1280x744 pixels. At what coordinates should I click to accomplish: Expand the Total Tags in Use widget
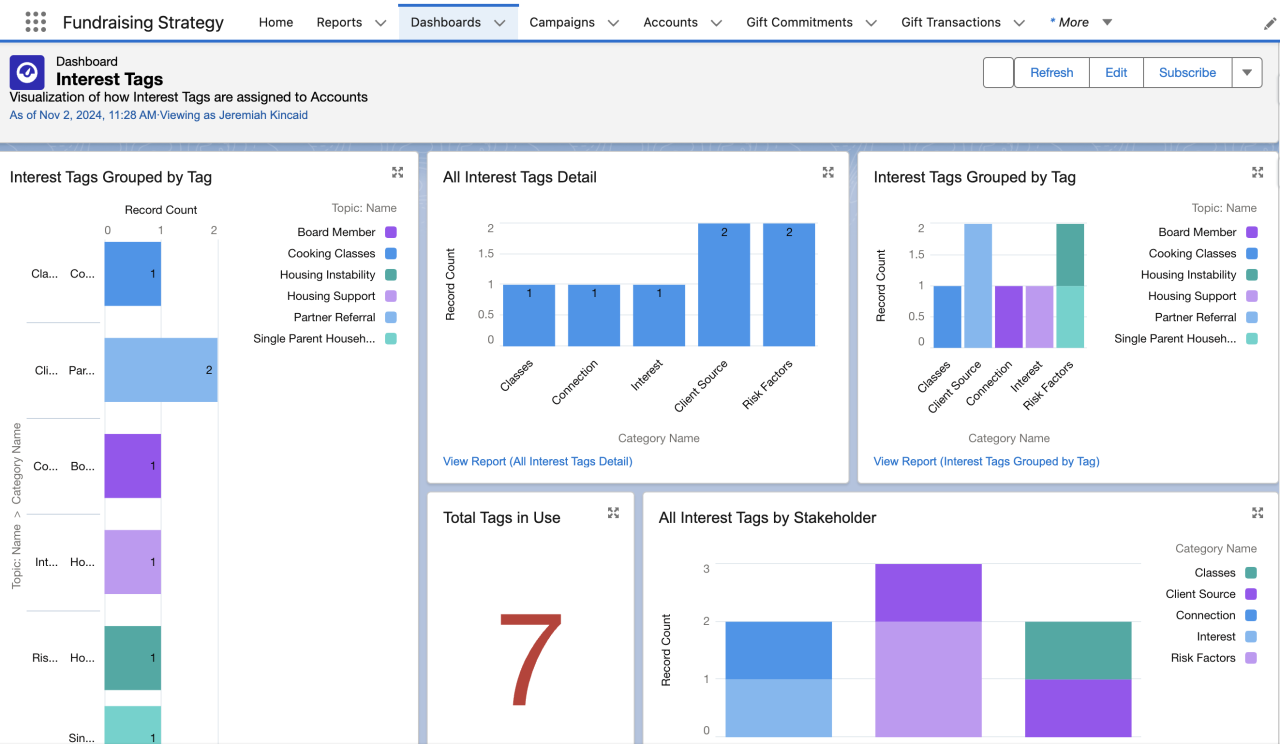pos(613,513)
